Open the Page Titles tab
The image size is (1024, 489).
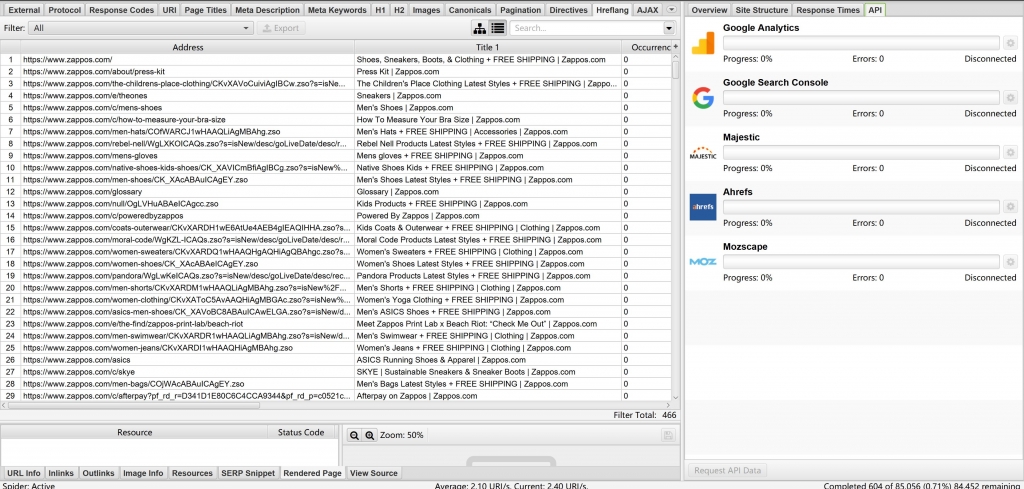(205, 10)
